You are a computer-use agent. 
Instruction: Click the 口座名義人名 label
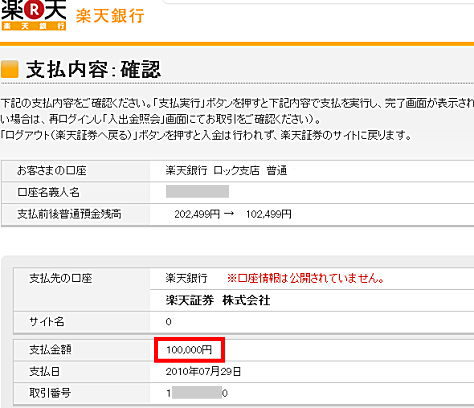[48, 192]
